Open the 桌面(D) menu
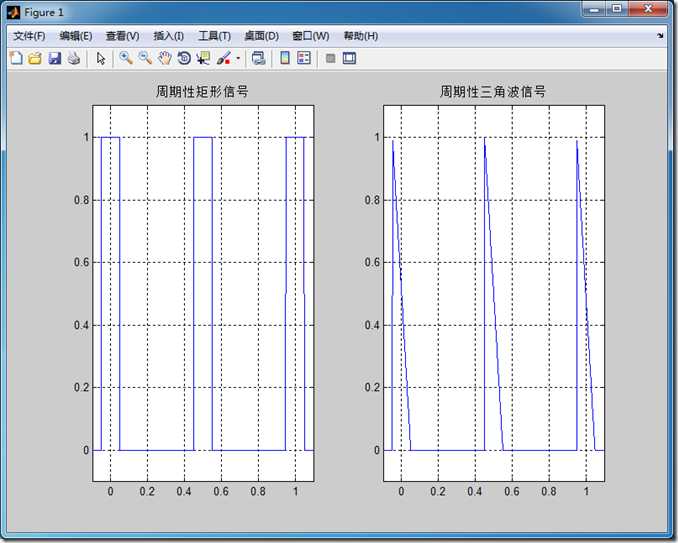This screenshot has width=678, height=543. pos(262,36)
